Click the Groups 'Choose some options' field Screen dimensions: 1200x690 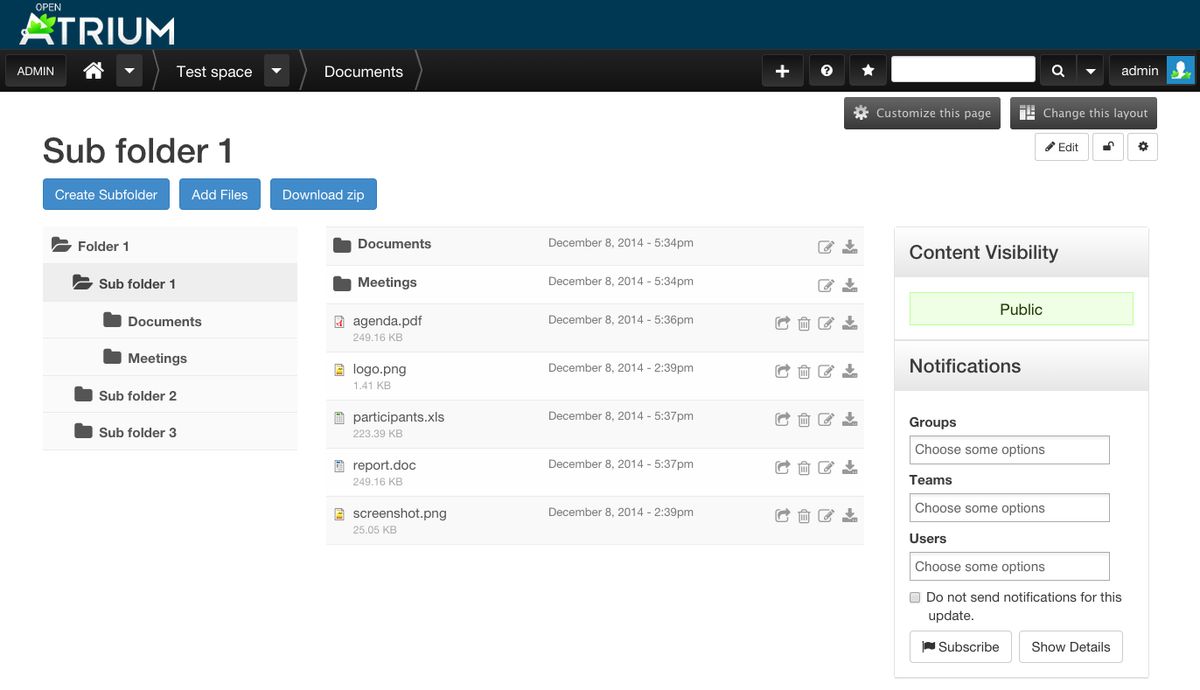(1009, 449)
